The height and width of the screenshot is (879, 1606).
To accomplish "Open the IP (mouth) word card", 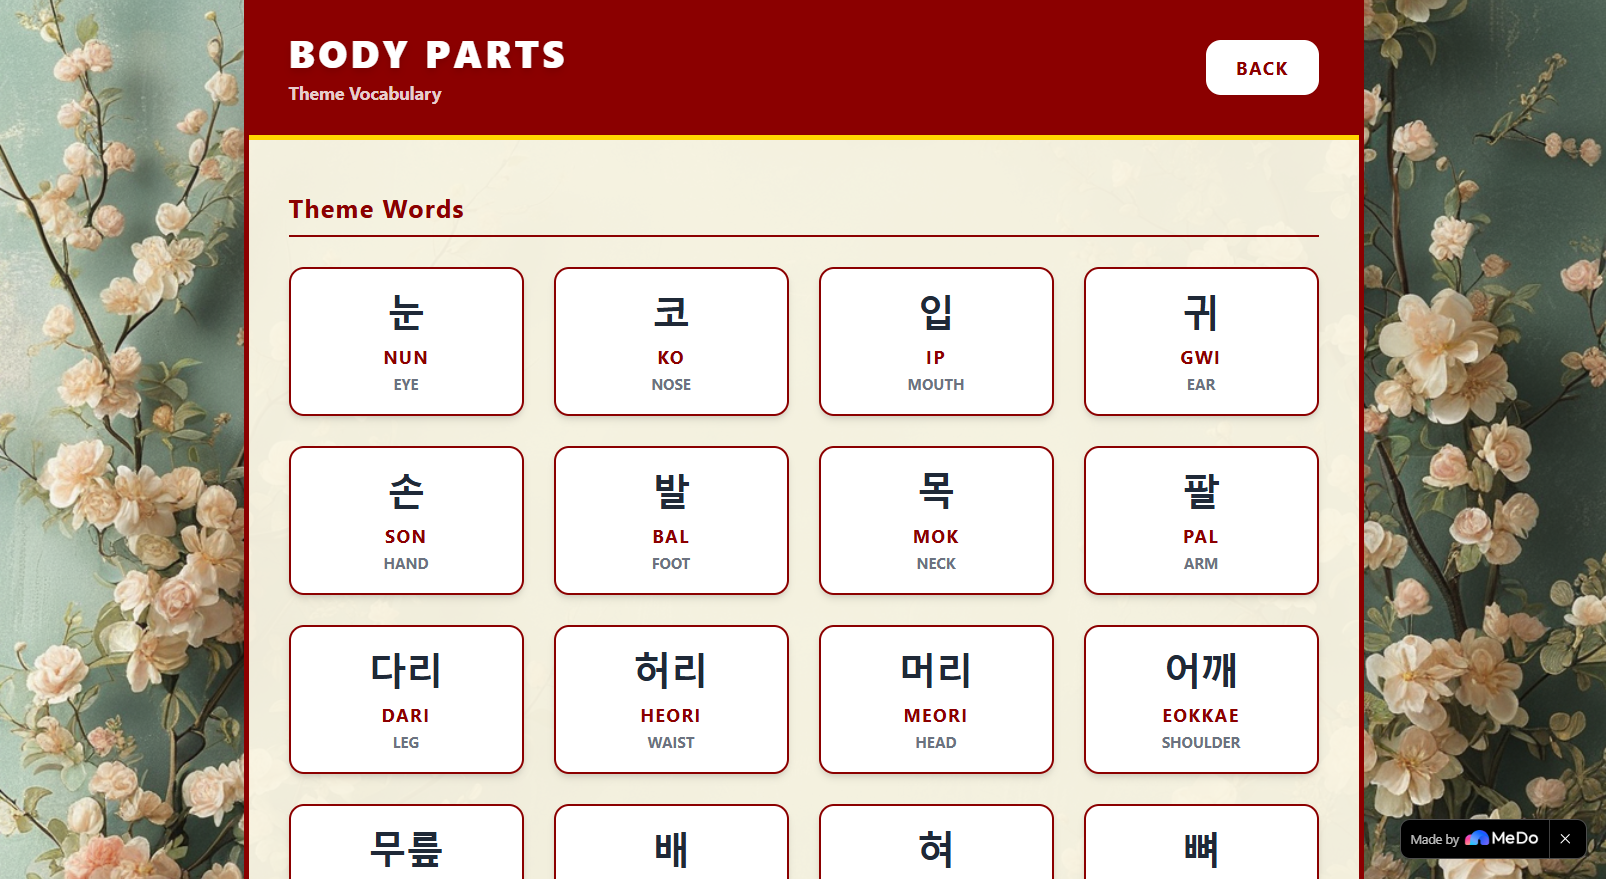I will [936, 341].
